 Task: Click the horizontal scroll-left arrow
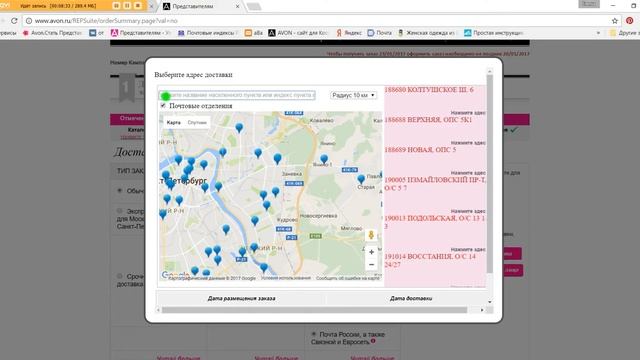(x=158, y=310)
